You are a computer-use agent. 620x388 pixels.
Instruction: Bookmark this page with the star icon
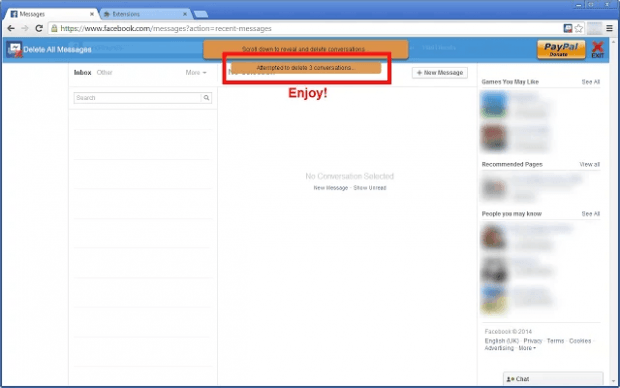(579, 28)
